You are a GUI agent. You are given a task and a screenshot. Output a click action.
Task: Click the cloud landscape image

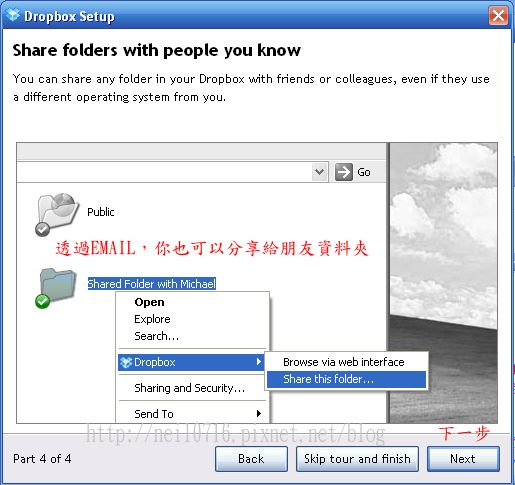[x=443, y=283]
